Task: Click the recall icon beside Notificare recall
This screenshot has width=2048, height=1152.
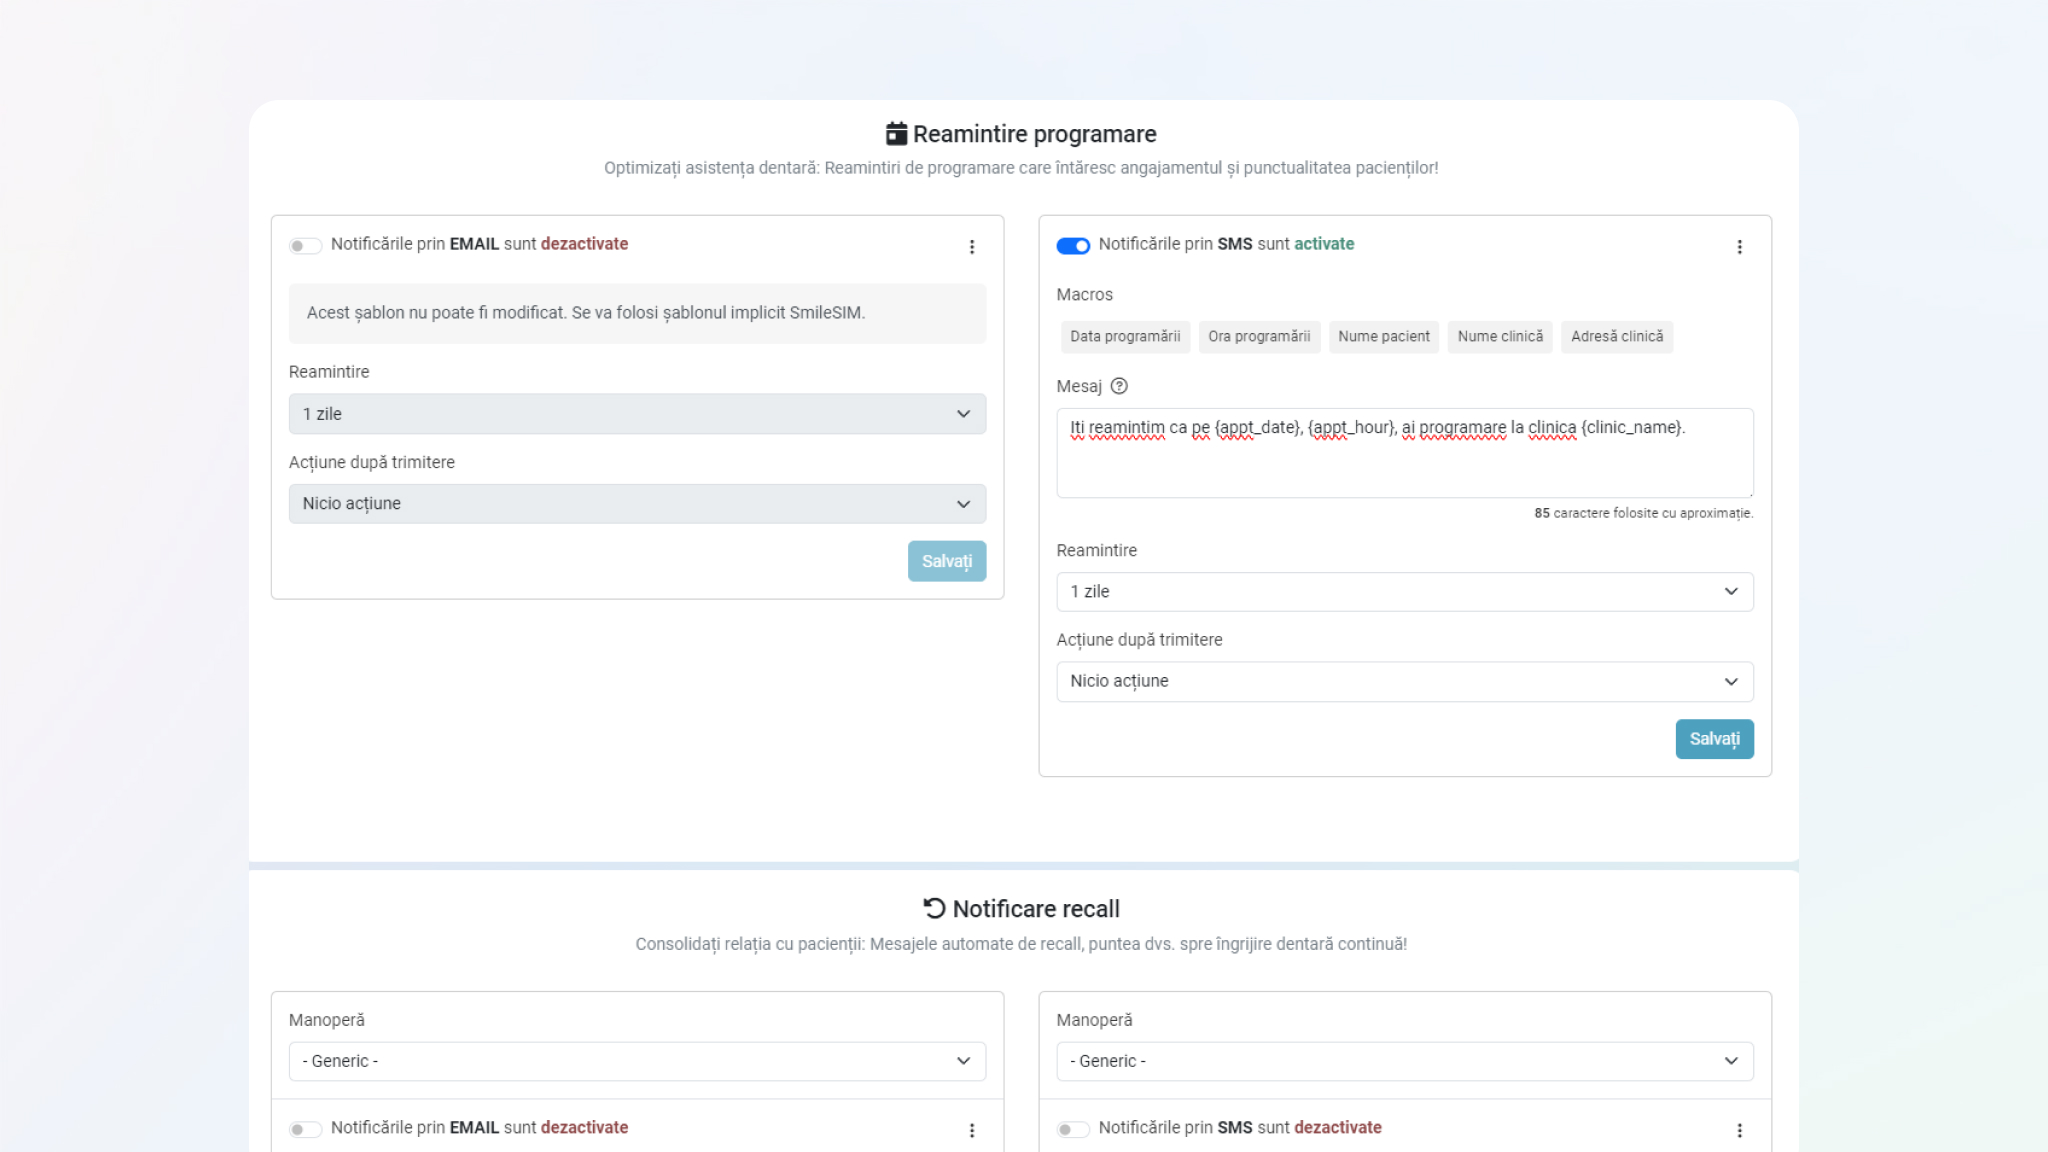Action: 935,908
